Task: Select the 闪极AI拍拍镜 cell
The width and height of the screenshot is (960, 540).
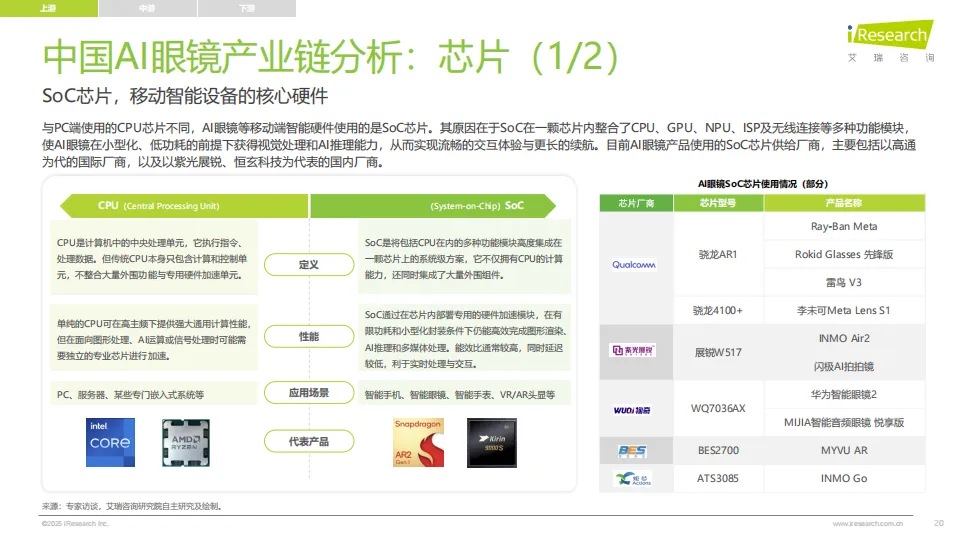Action: (844, 366)
